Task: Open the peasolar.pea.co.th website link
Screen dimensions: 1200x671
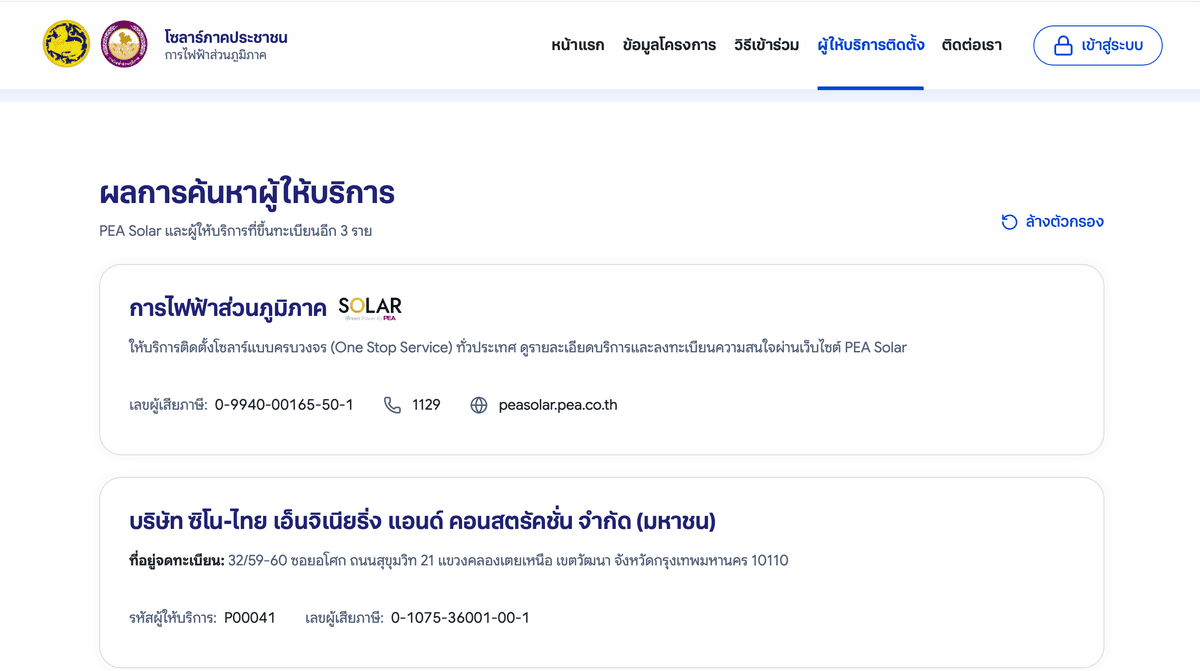Action: 558,405
